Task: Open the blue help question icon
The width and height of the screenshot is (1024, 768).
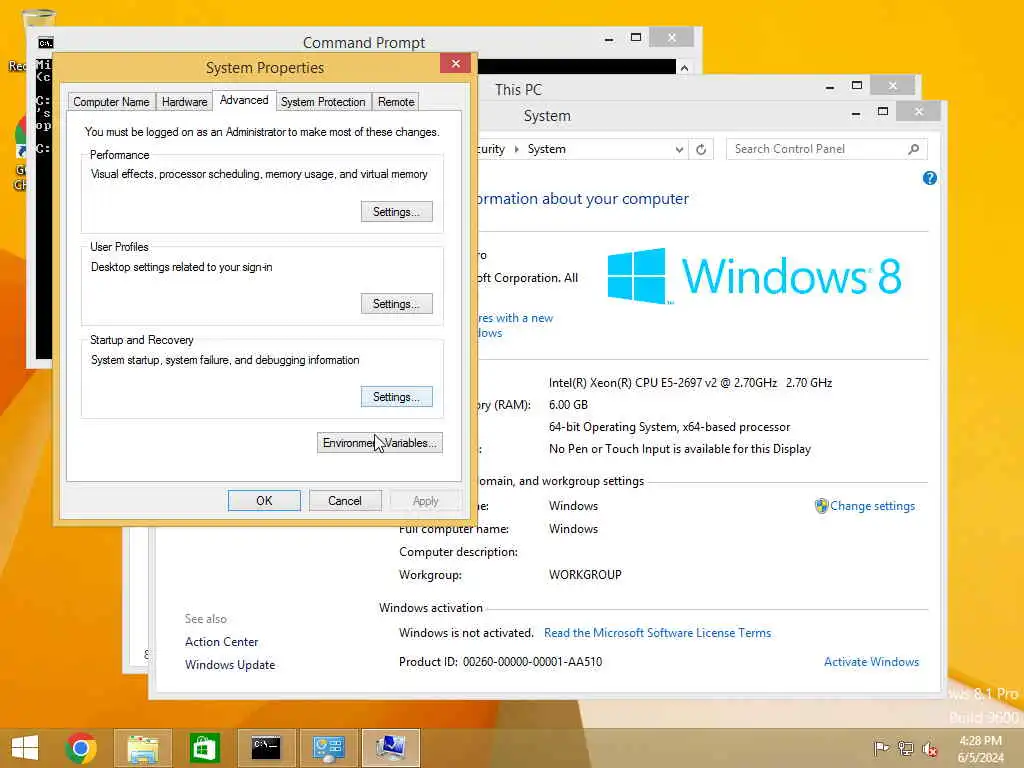Action: click(930, 178)
